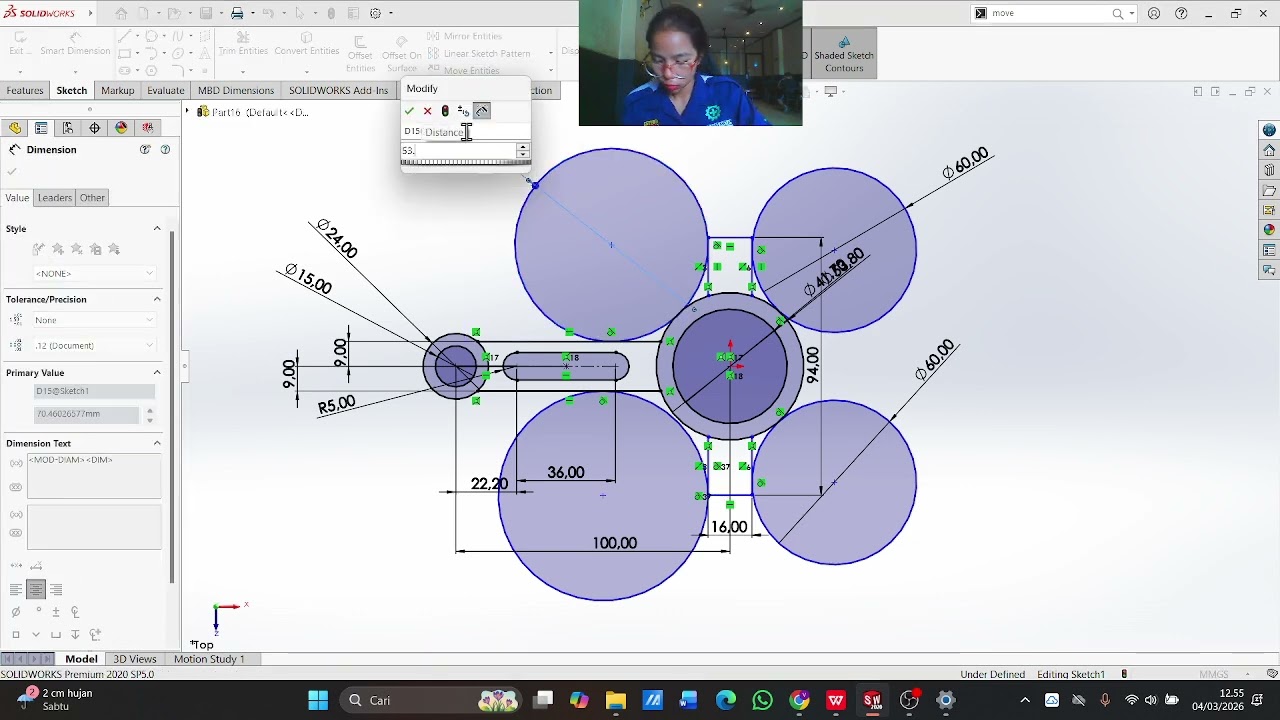Right-justify the dimension text
Image resolution: width=1280 pixels, height=720 pixels.
(x=56, y=590)
